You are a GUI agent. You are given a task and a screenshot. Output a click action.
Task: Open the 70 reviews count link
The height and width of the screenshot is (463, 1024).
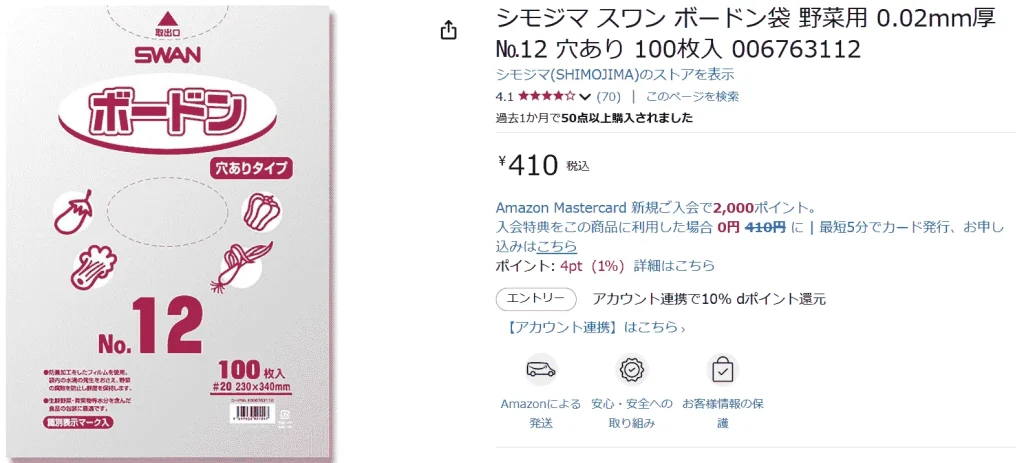click(x=609, y=97)
